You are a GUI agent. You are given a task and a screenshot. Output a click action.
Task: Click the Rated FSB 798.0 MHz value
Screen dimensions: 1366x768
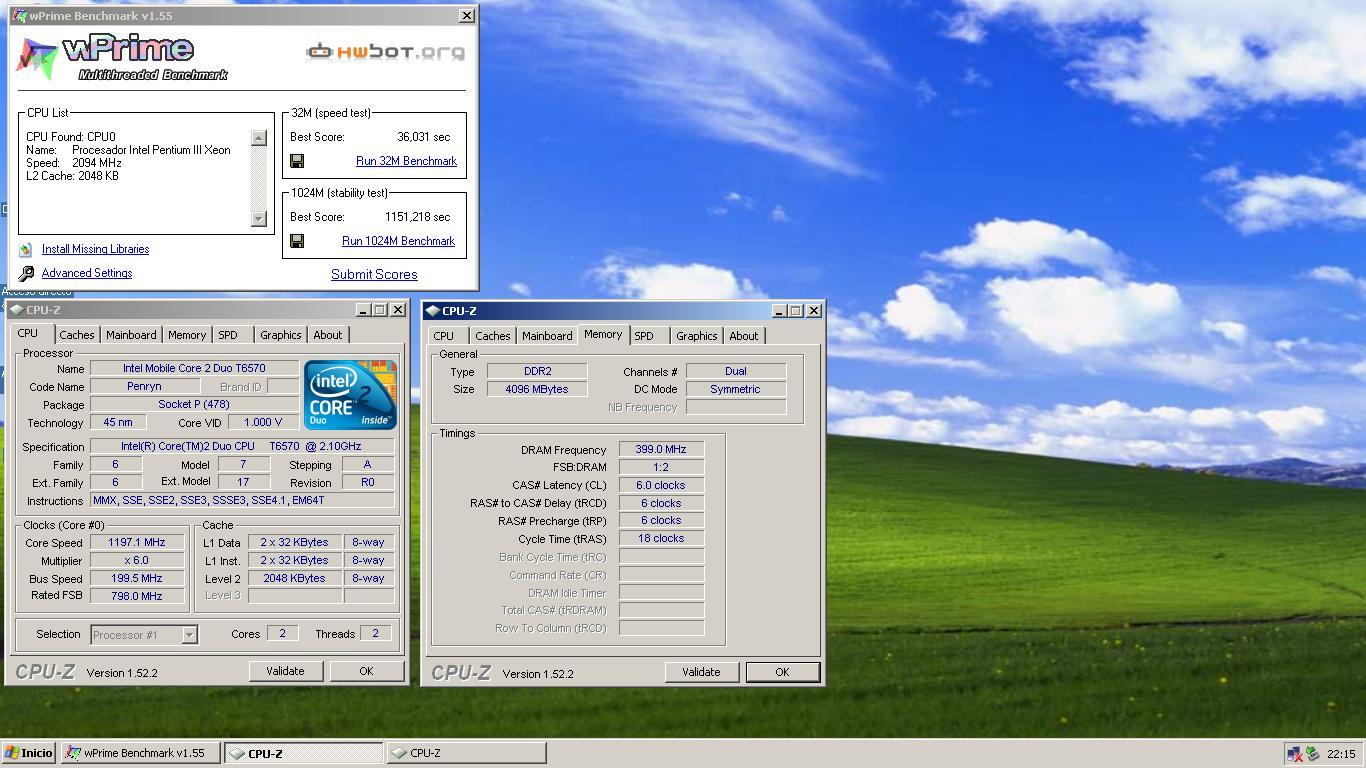click(137, 596)
